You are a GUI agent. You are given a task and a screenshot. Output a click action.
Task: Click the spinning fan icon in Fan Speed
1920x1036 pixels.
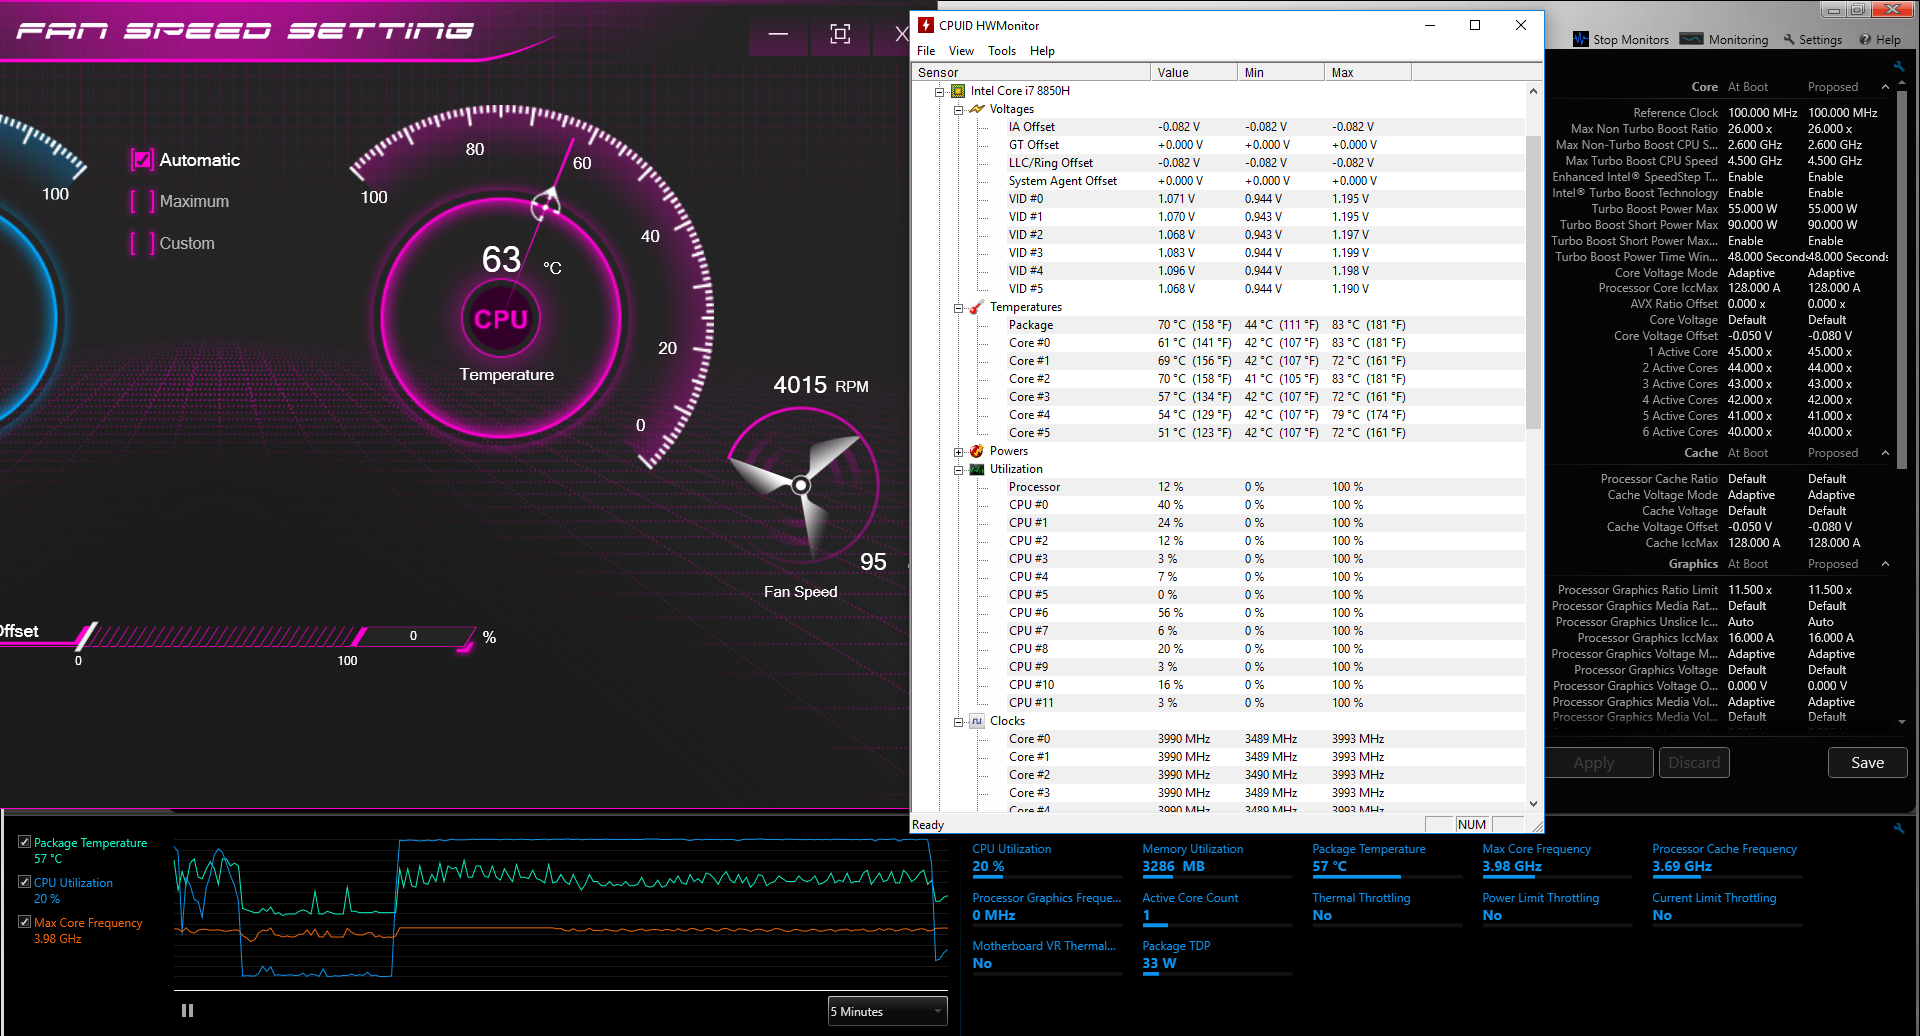801,485
